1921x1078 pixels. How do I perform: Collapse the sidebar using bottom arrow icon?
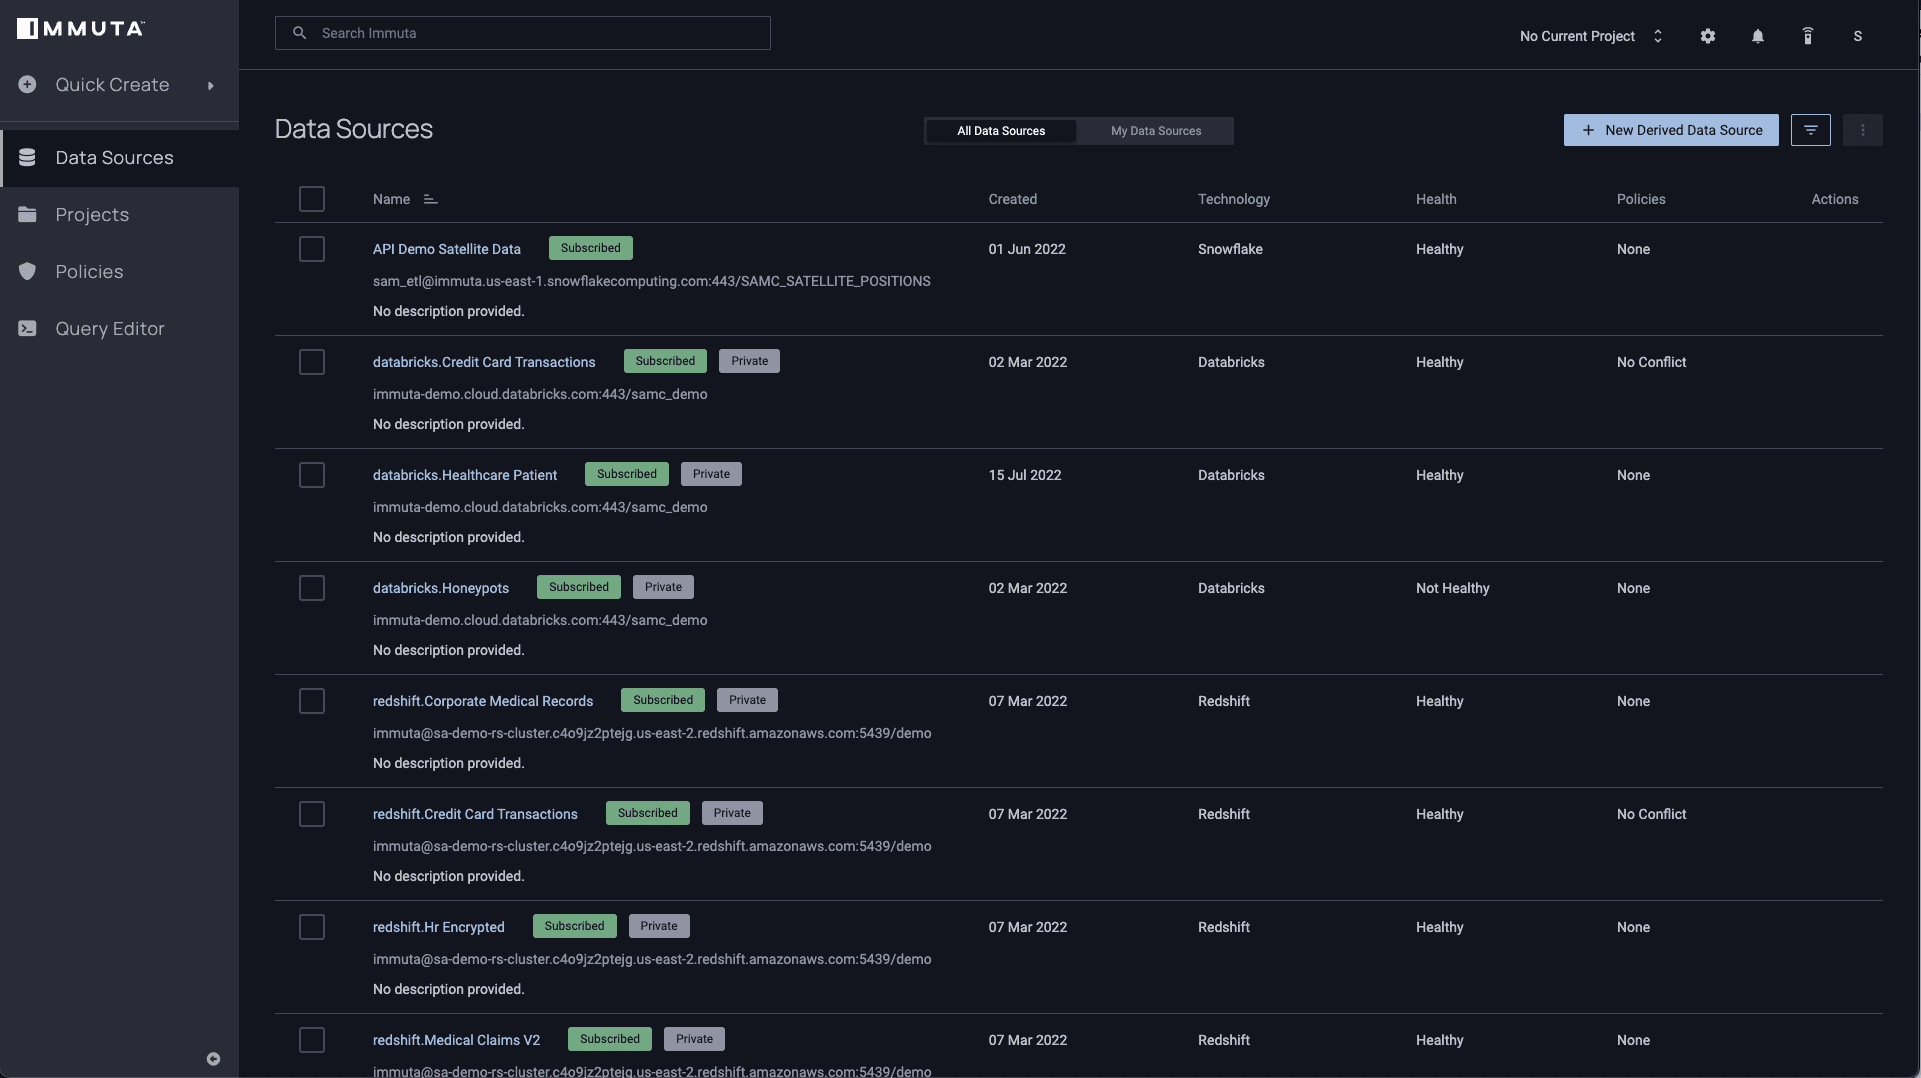click(x=213, y=1059)
